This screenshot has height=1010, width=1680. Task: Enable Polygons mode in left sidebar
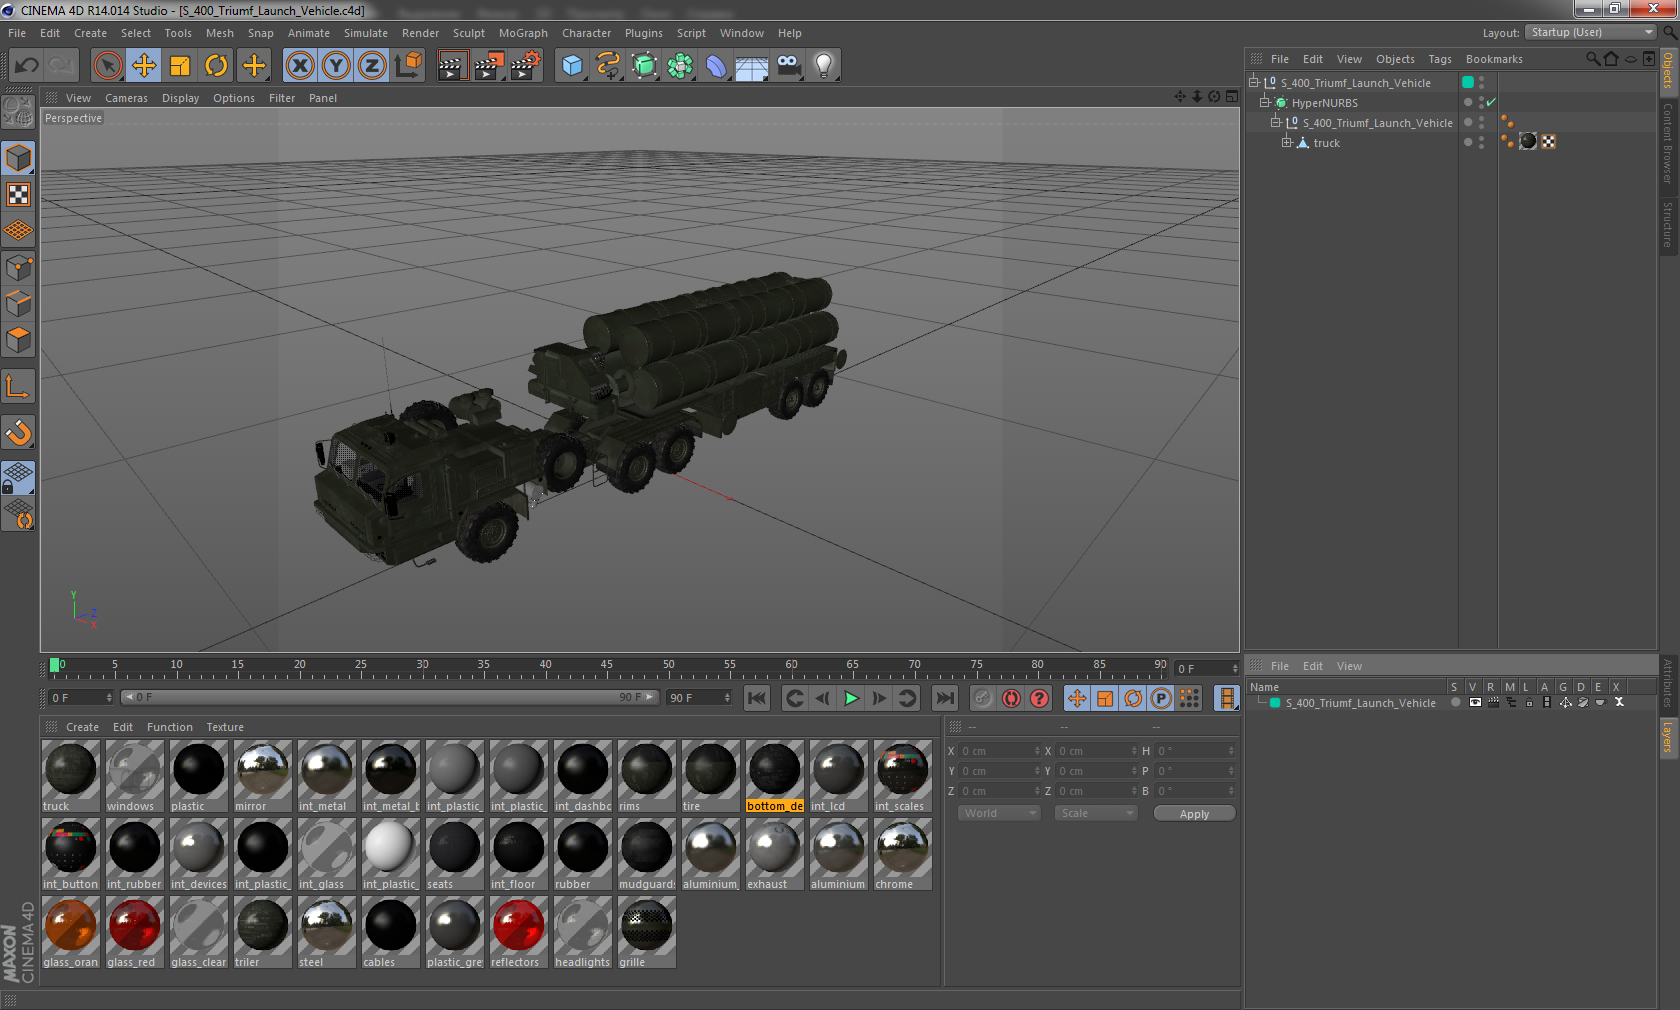18,340
